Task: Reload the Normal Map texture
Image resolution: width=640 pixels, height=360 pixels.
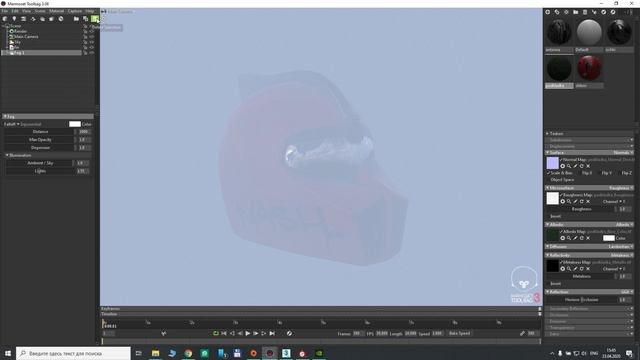Action: pos(582,166)
